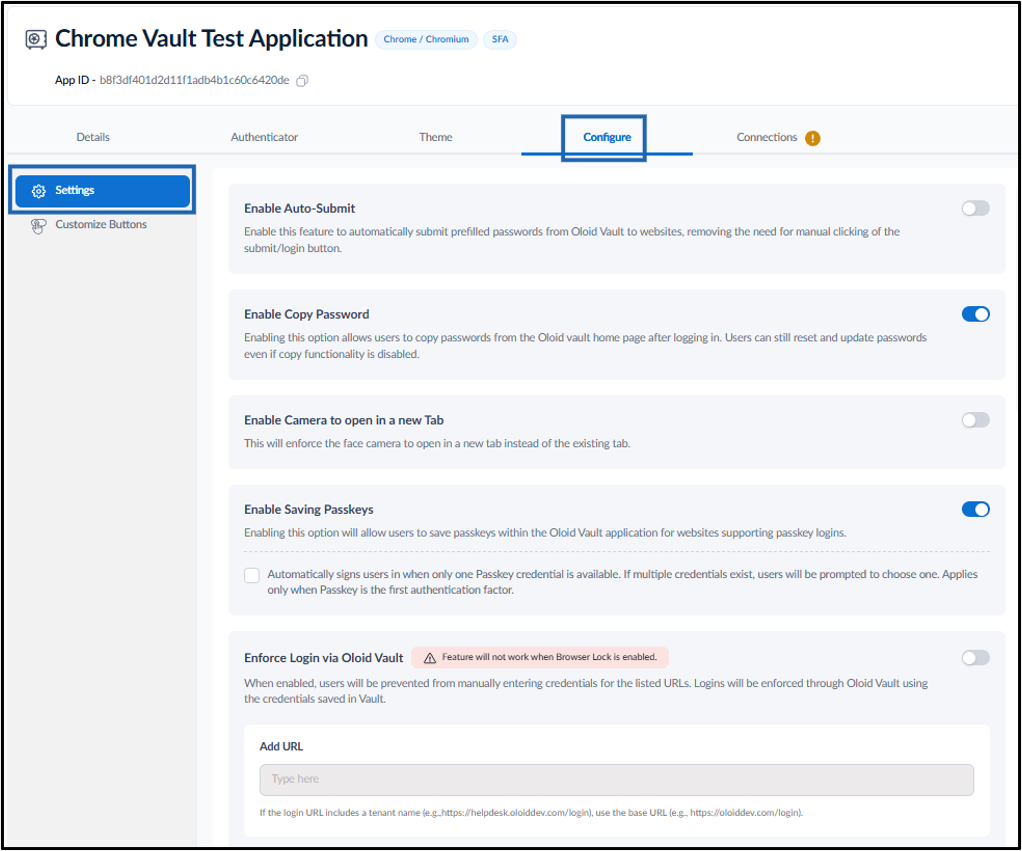Open the Details tab
Viewport: 1022px width, 851px height.
coord(93,137)
